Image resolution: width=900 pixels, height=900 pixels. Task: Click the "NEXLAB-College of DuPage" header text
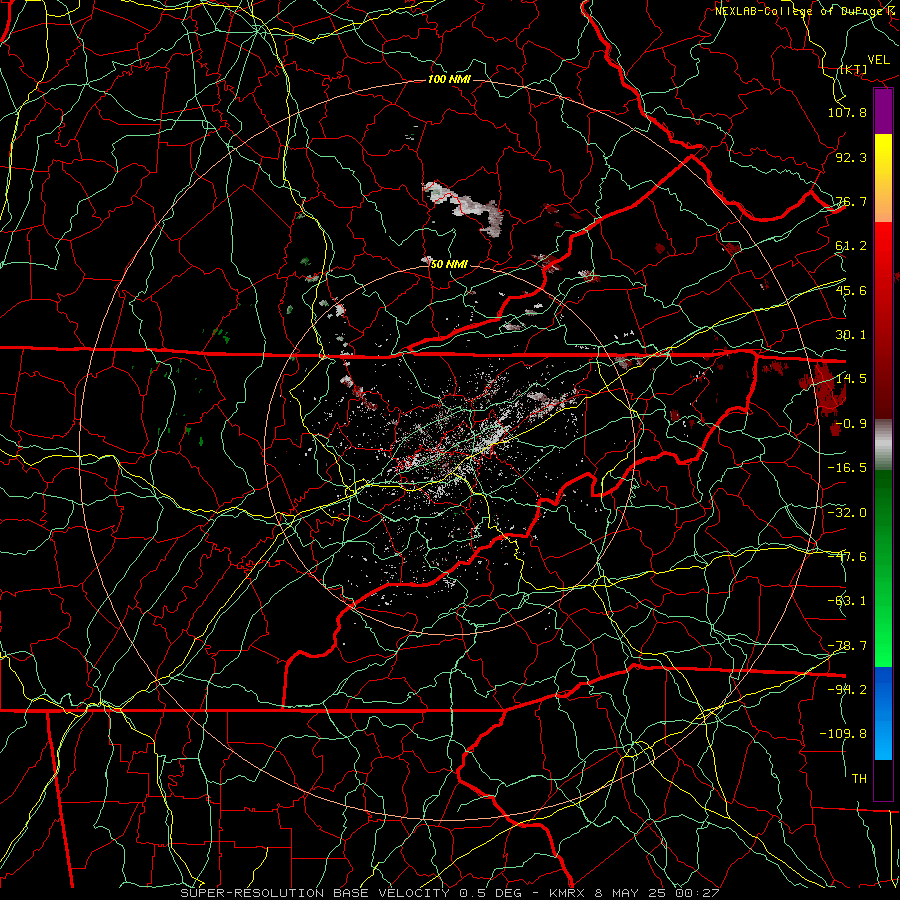coord(800,11)
